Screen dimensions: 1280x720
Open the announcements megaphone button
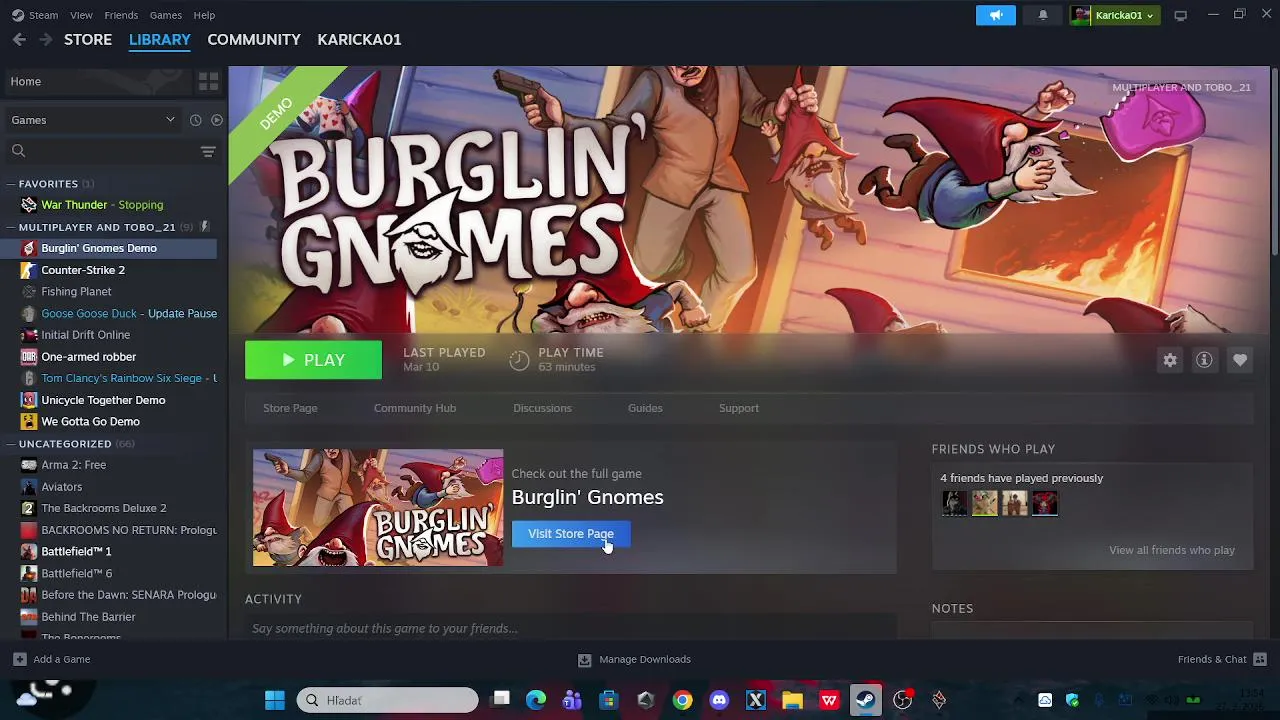[996, 15]
